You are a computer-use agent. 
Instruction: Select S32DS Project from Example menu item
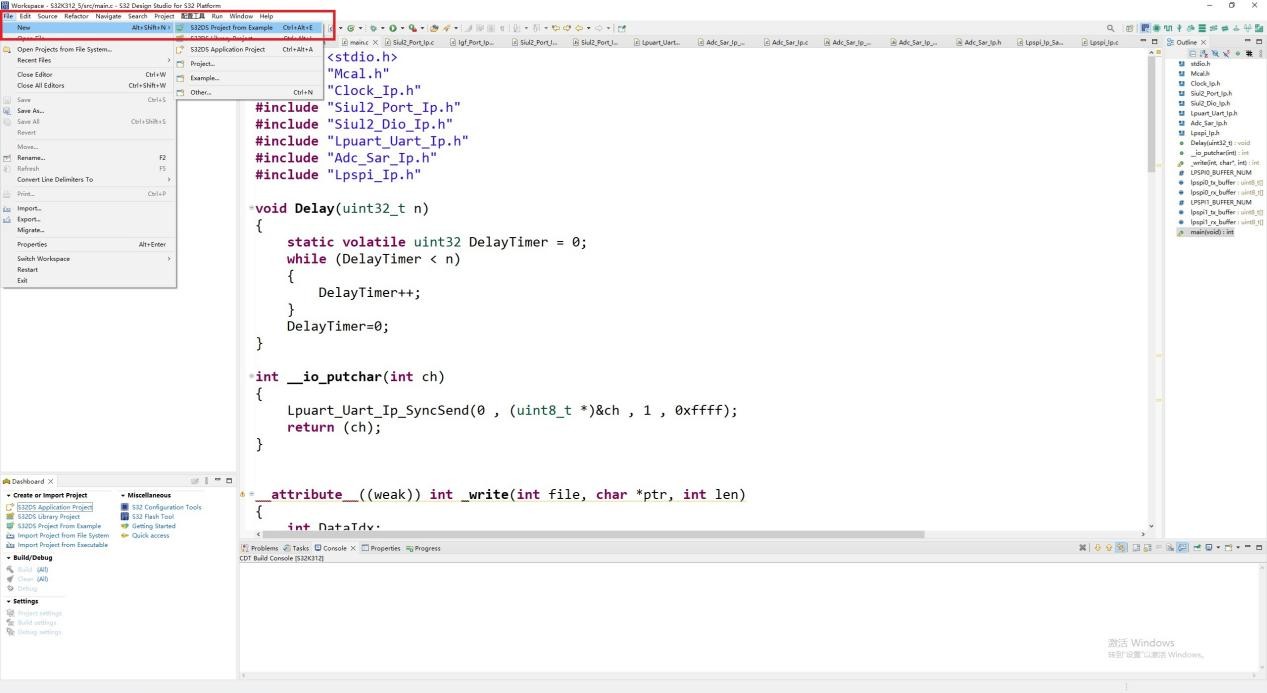point(232,28)
